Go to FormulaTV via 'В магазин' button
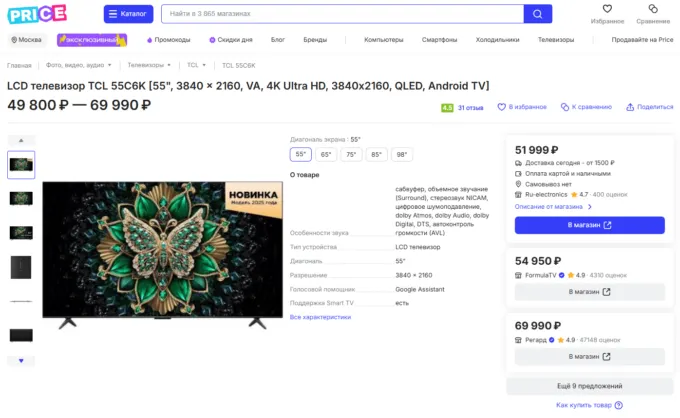Screen dimensions: 680x418 click(589, 292)
